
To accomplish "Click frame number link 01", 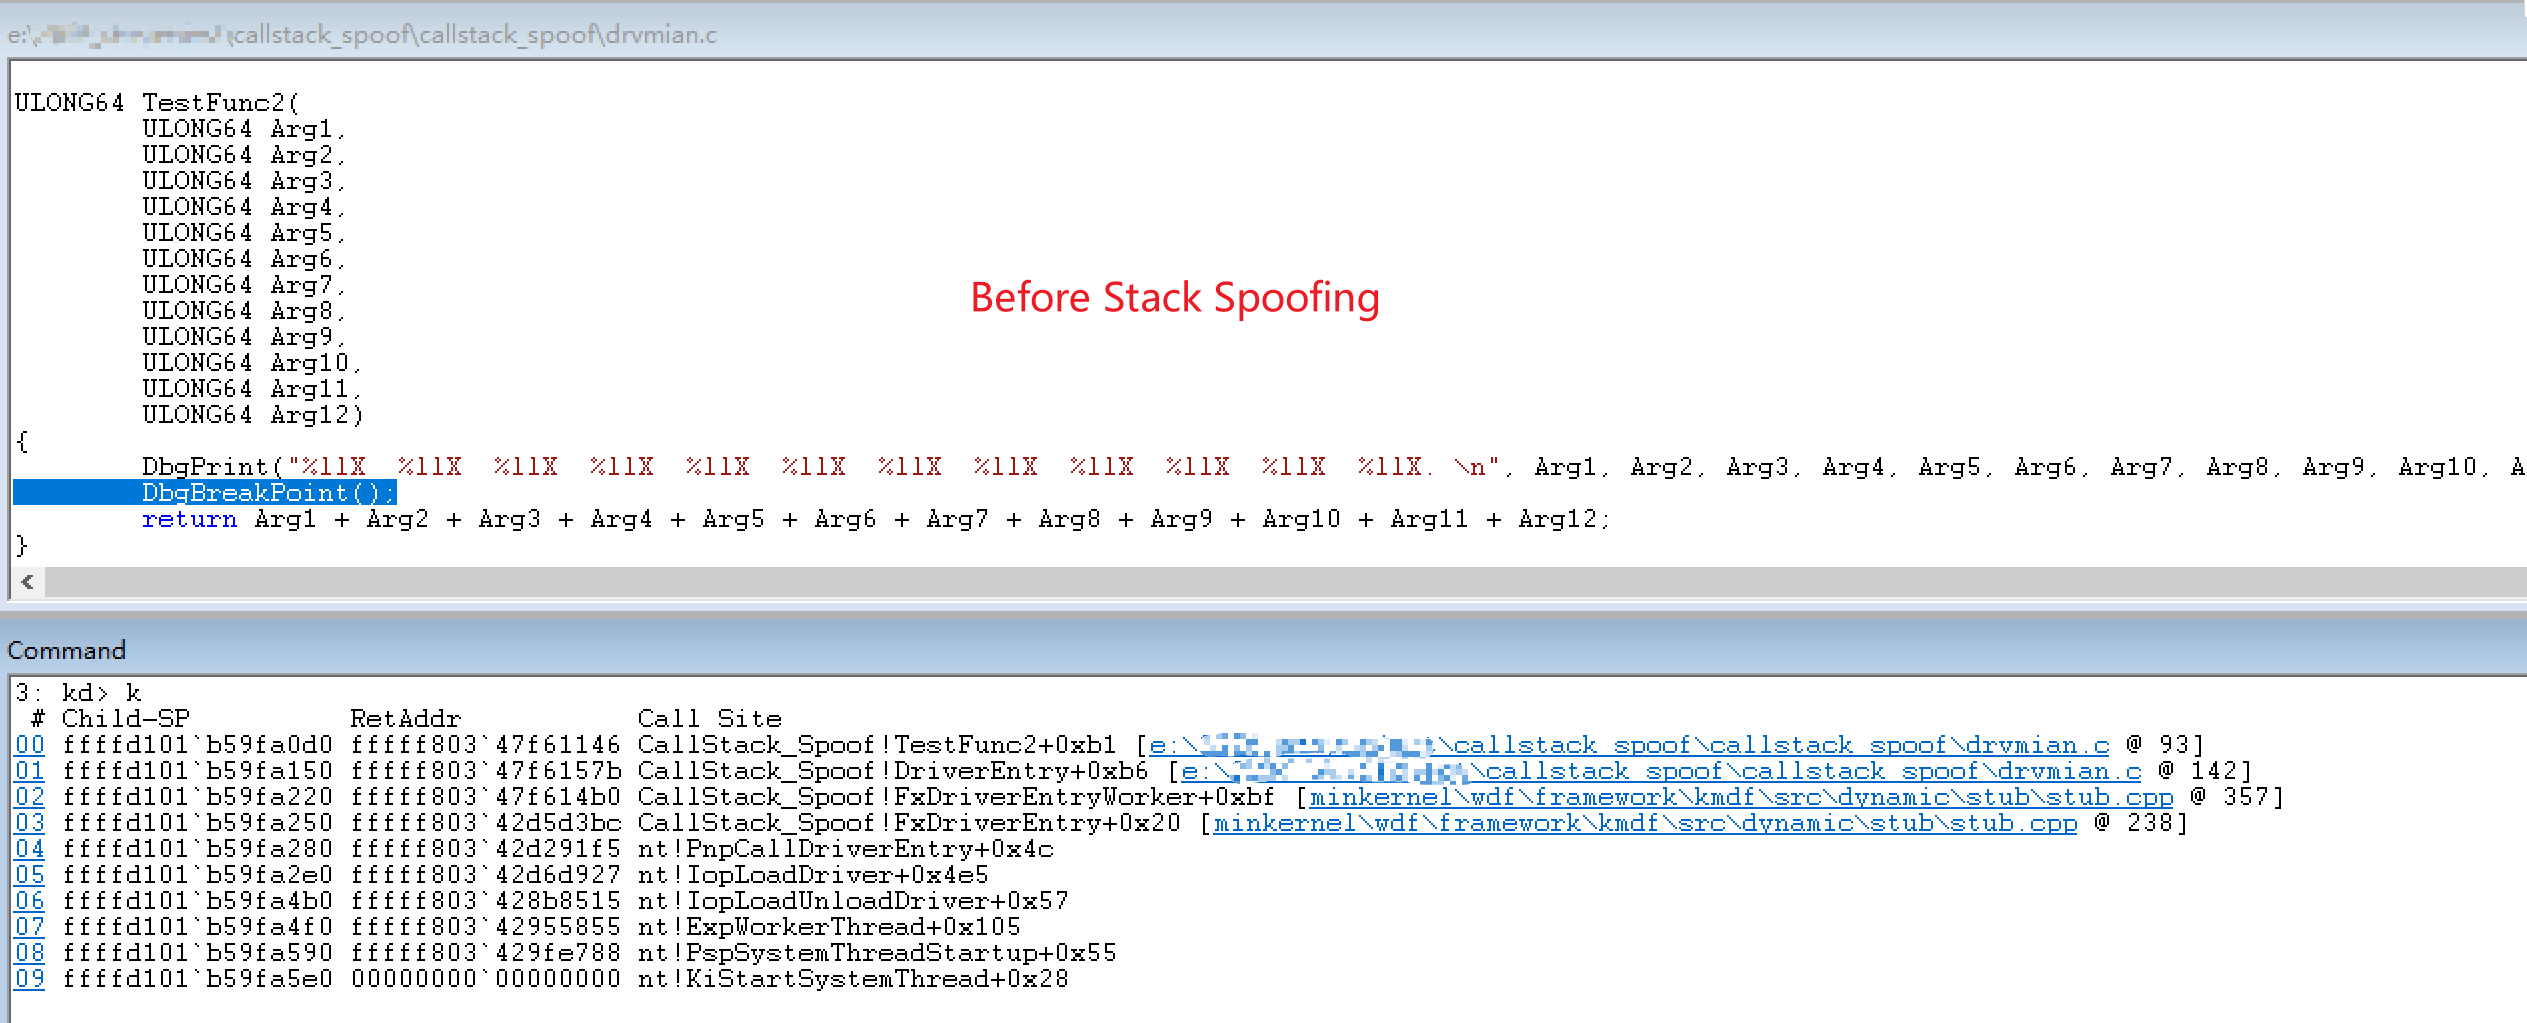I will [x=30, y=771].
